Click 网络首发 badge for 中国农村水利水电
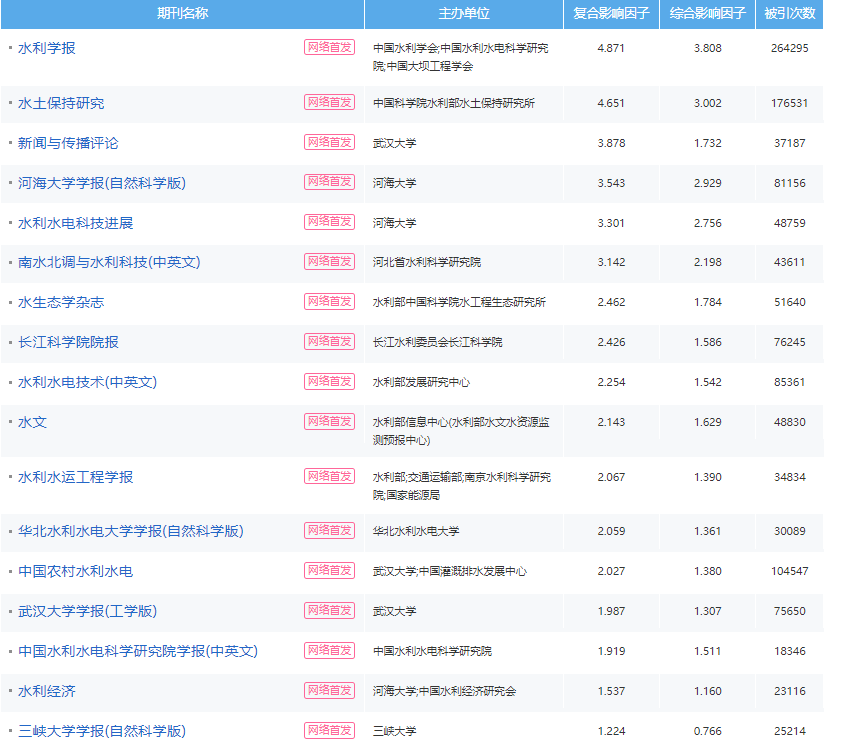This screenshot has width=843, height=749. 330,570
